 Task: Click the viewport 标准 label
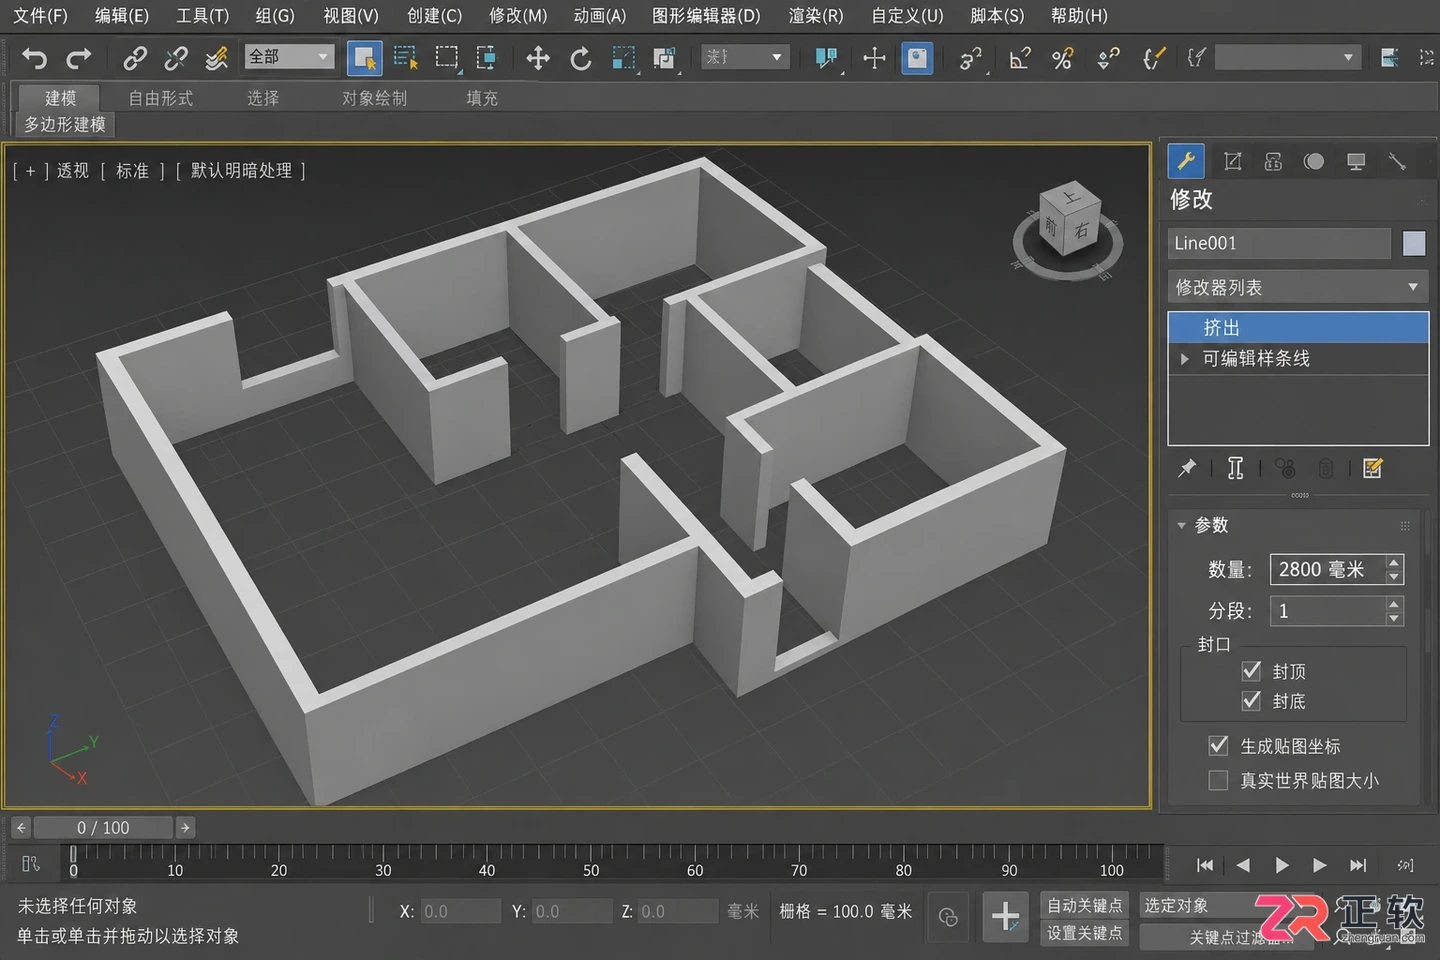coord(132,171)
